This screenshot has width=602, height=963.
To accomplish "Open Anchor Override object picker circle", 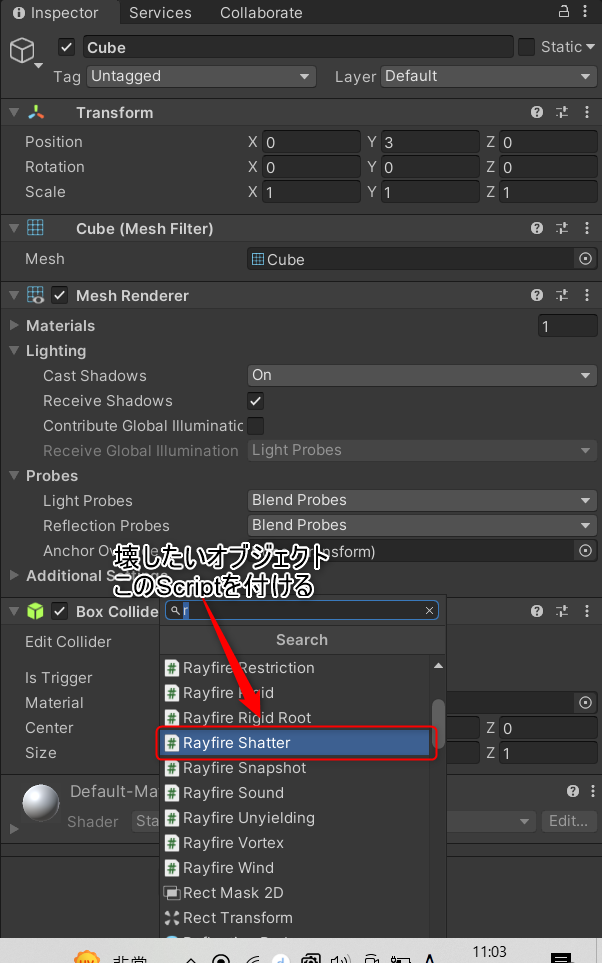I will (585, 551).
